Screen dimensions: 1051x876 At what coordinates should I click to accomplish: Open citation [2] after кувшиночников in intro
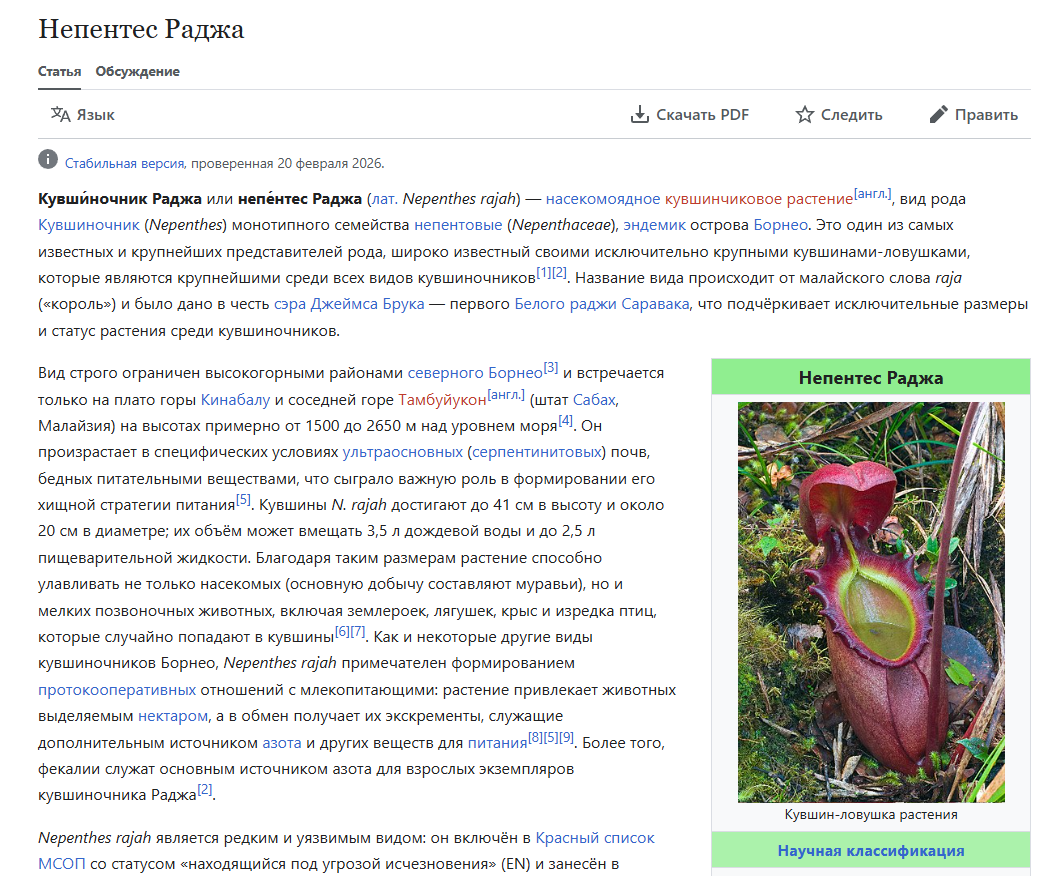[x=559, y=273]
